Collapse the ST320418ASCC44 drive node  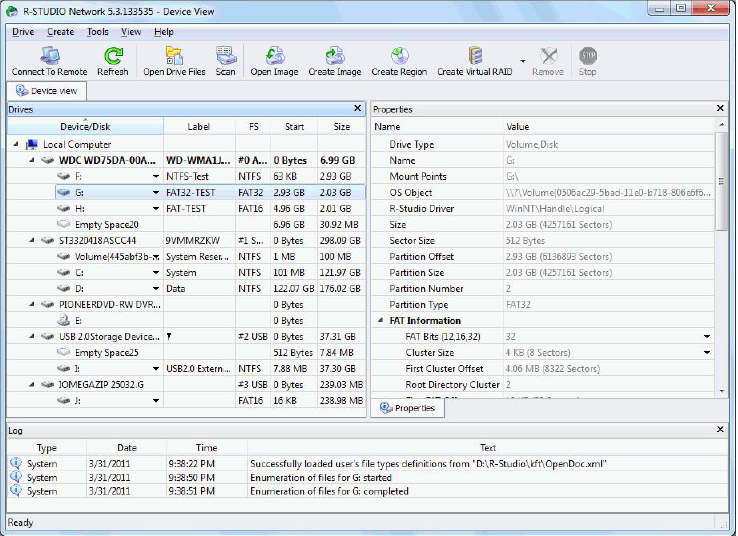click(32, 240)
